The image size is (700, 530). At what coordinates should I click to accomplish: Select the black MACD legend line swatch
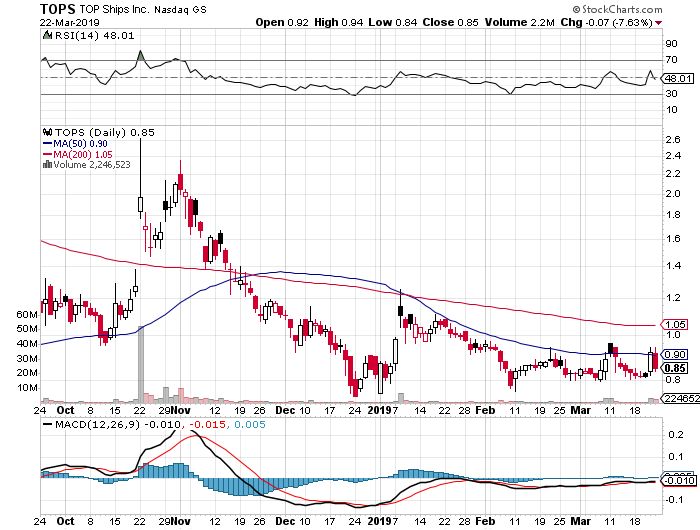(x=47, y=424)
